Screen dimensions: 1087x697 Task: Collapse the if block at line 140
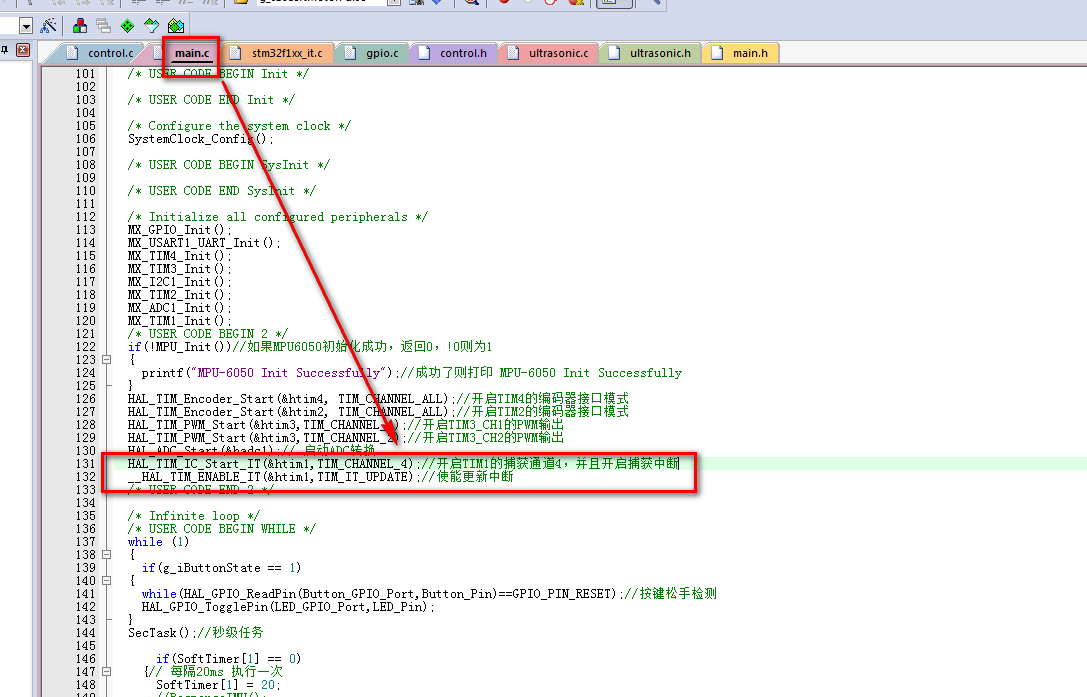point(106,580)
